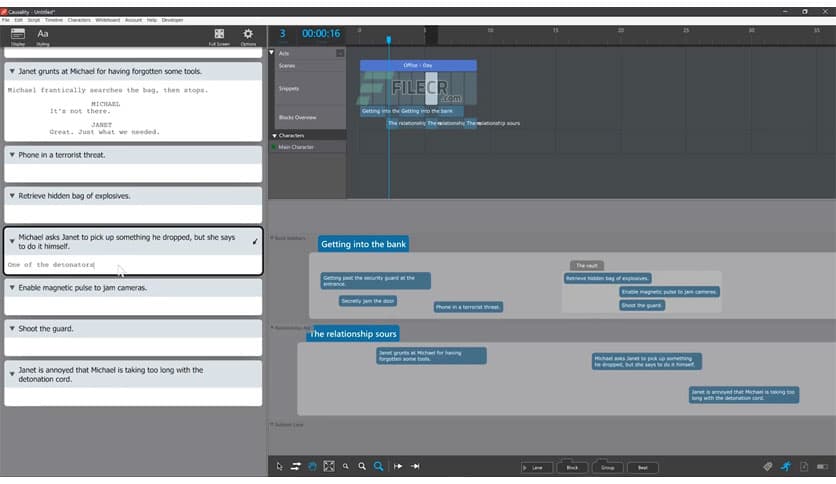This screenshot has height=484, width=836.
Task: Click the fit-to-view frame icon
Action: coord(328,466)
